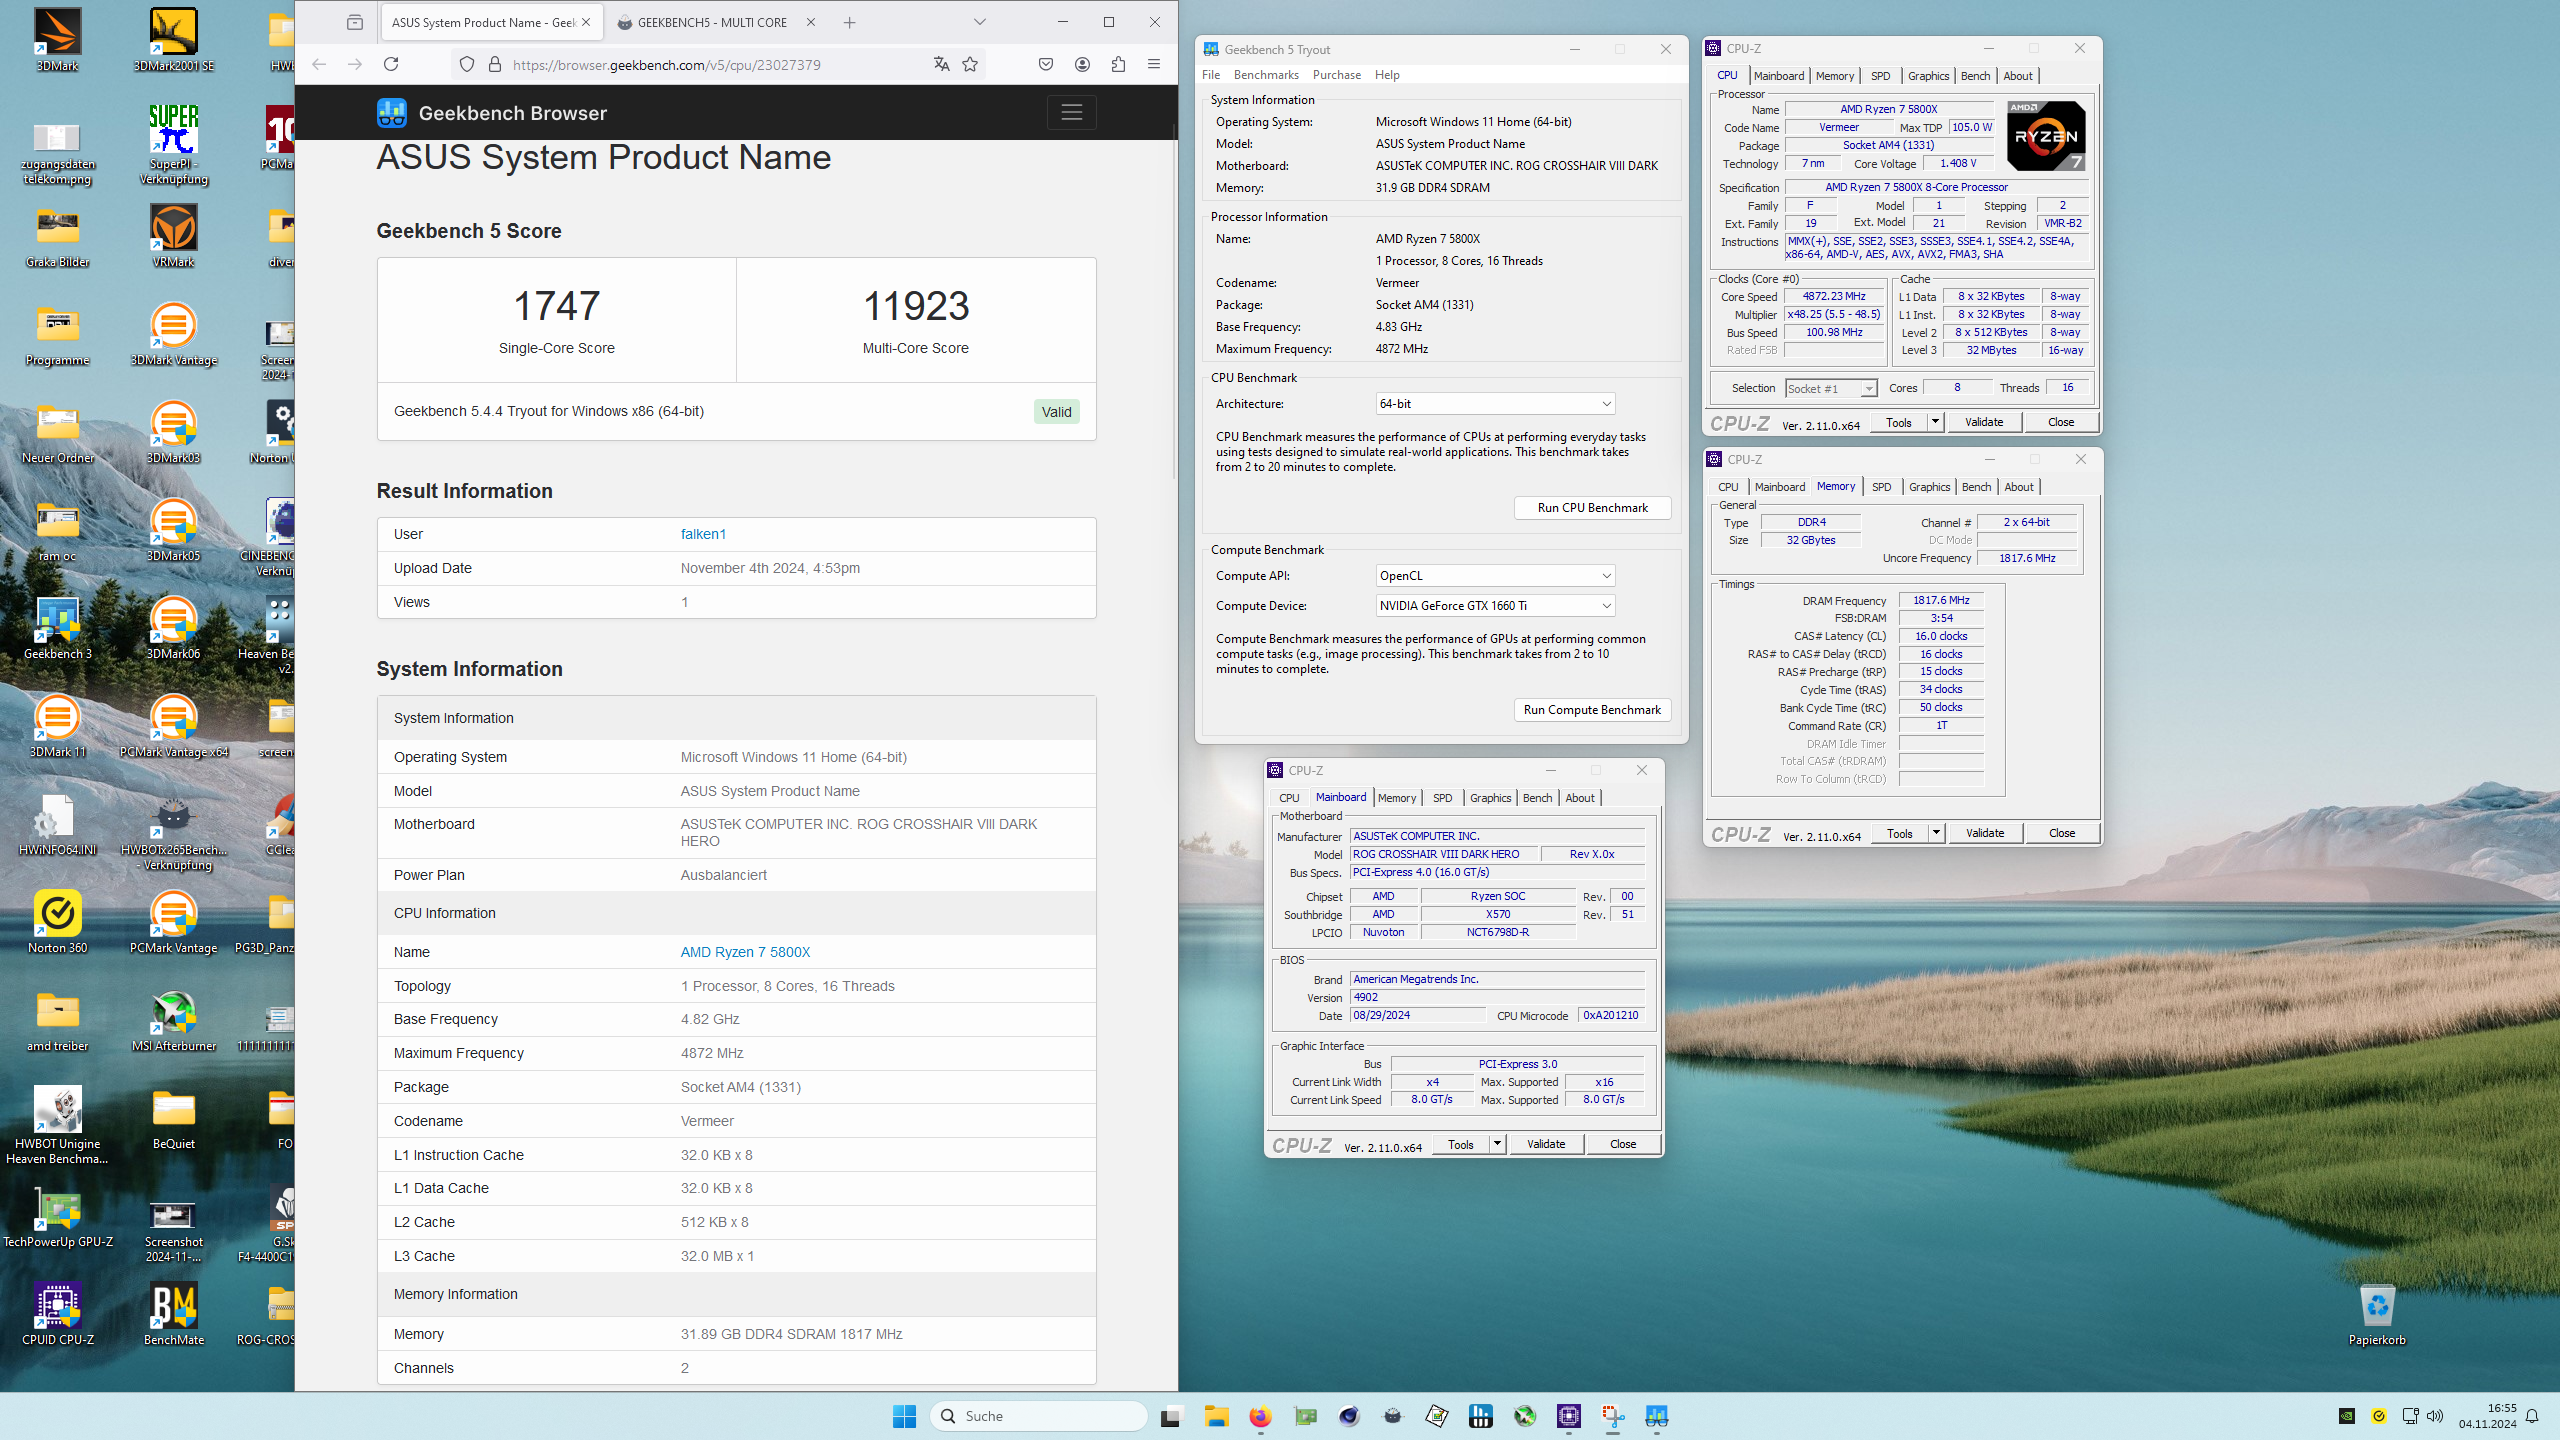2560x1440 pixels.
Task: Click Validate in CPU-Z Mainboard window
Action: click(1546, 1143)
